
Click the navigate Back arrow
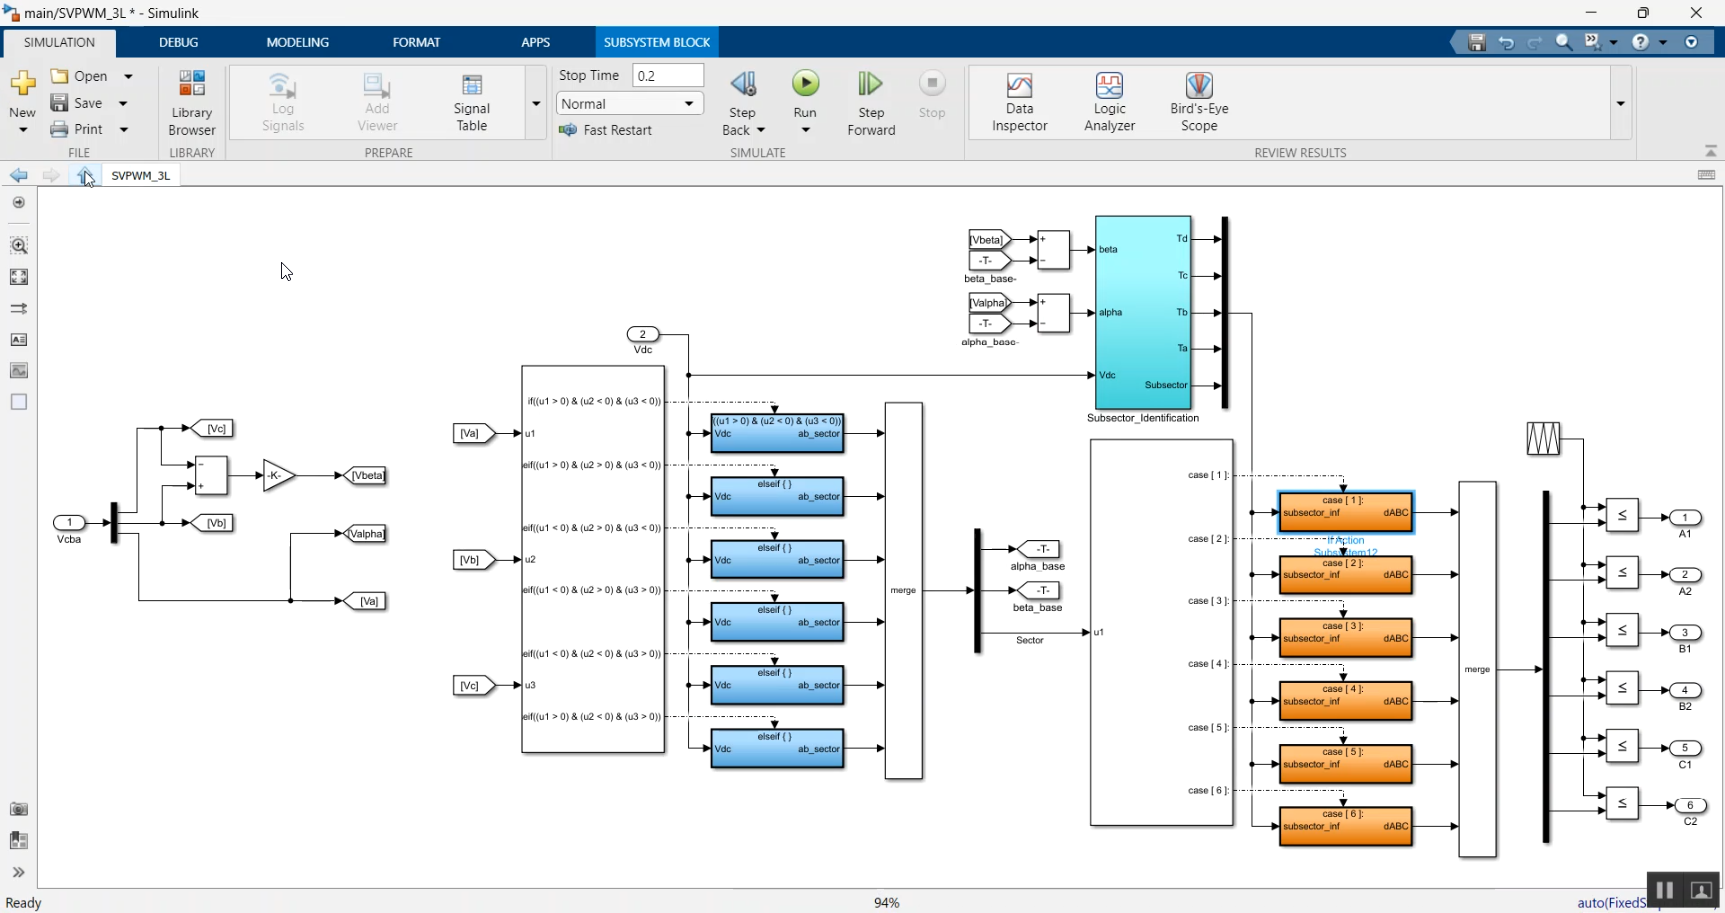[19, 175]
